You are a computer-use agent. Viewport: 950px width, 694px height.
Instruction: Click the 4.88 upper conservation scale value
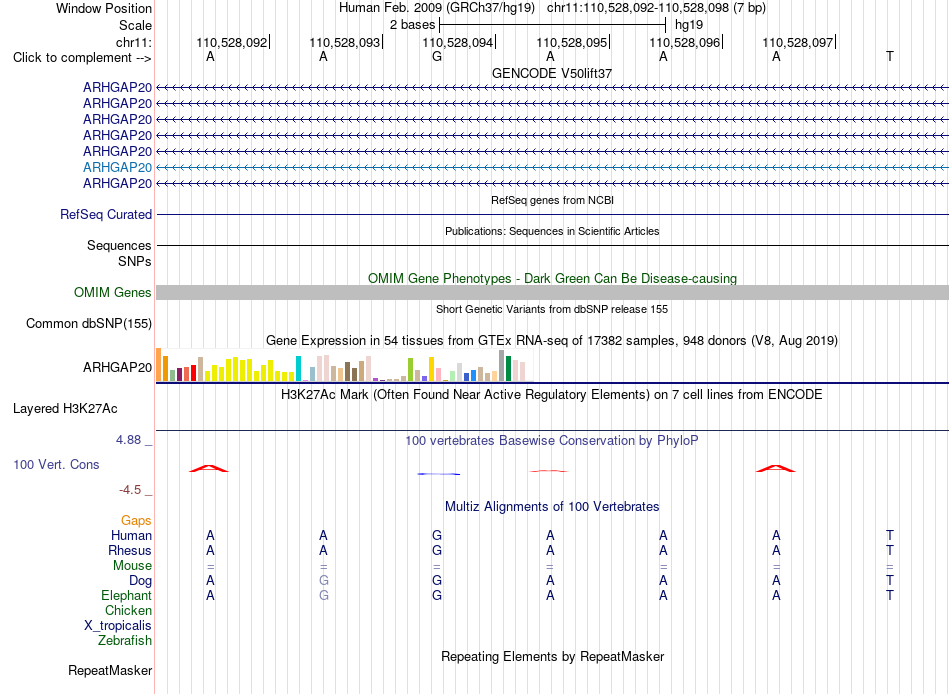pos(128,439)
